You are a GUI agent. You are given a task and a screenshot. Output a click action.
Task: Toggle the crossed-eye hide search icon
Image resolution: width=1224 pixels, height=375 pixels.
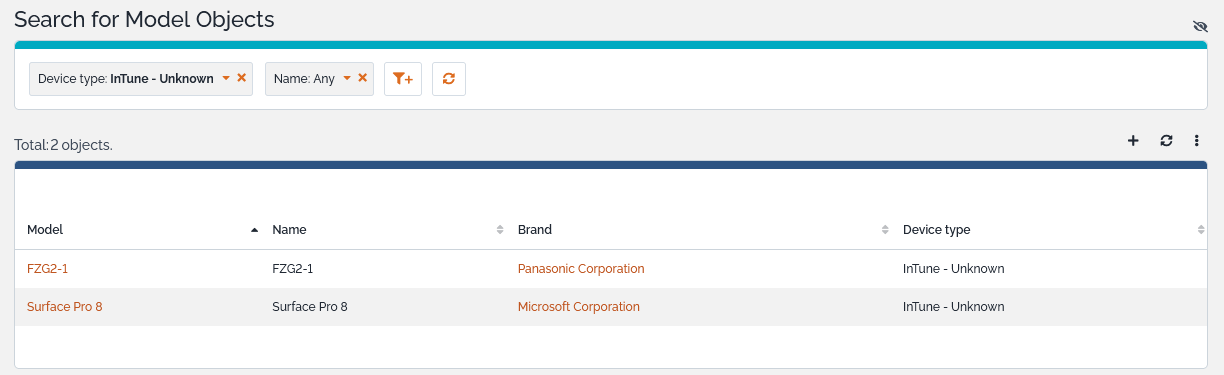point(1201,27)
